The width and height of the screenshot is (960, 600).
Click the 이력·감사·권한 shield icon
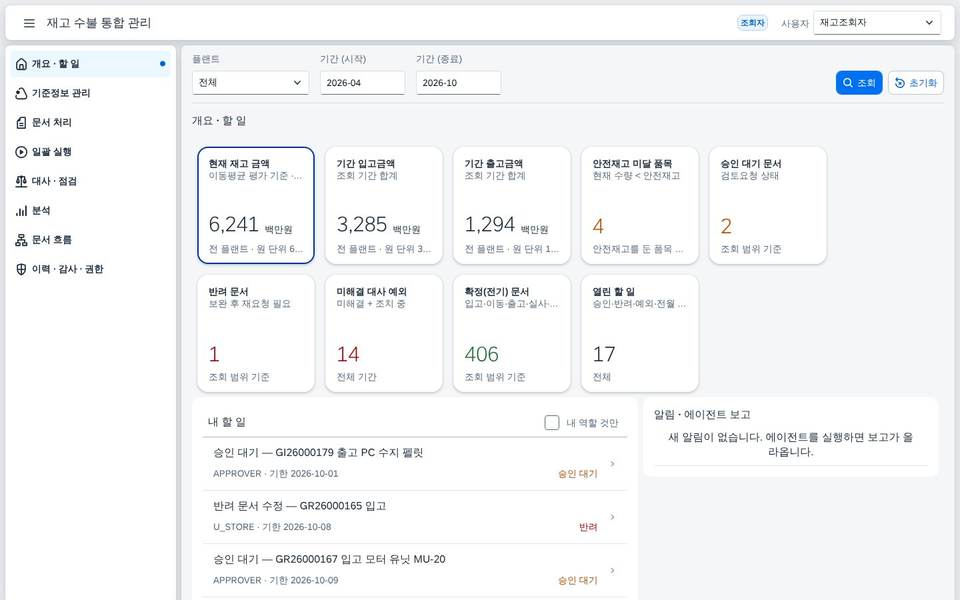tap(21, 269)
